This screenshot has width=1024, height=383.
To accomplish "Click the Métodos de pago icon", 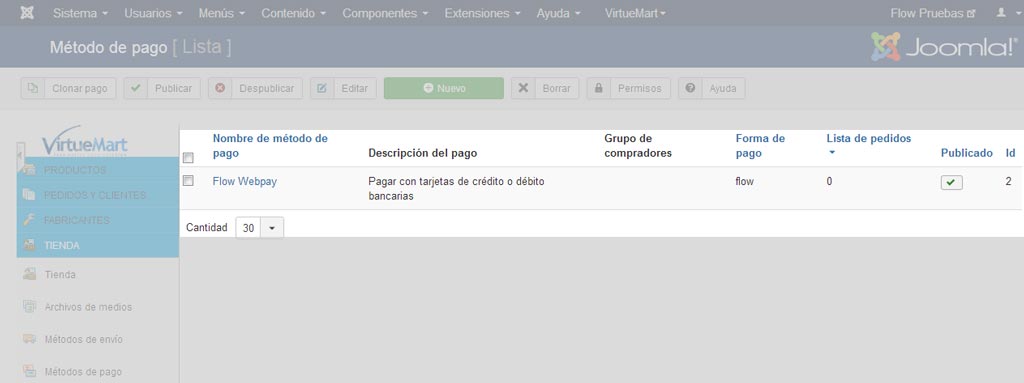I will [29, 371].
